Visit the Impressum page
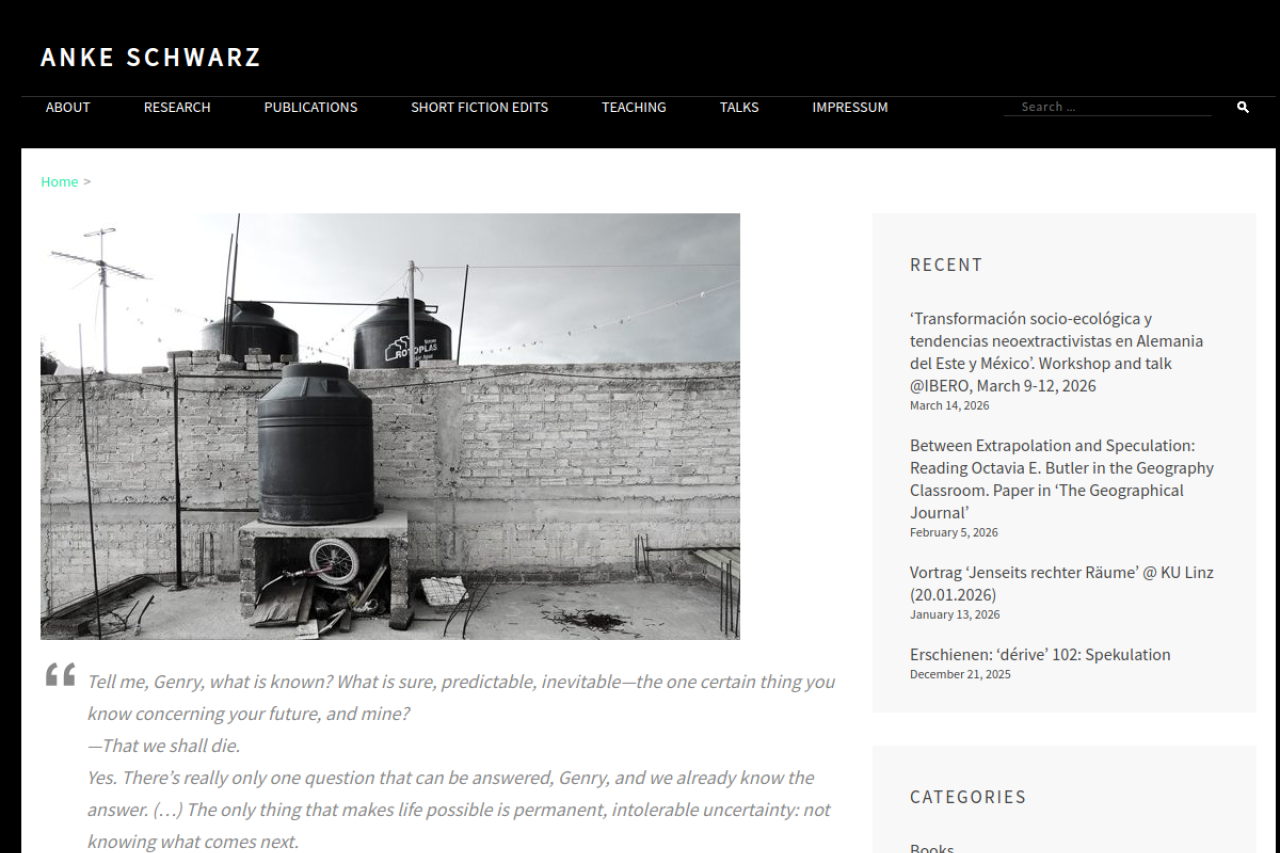Viewport: 1280px width, 853px height. tap(850, 107)
